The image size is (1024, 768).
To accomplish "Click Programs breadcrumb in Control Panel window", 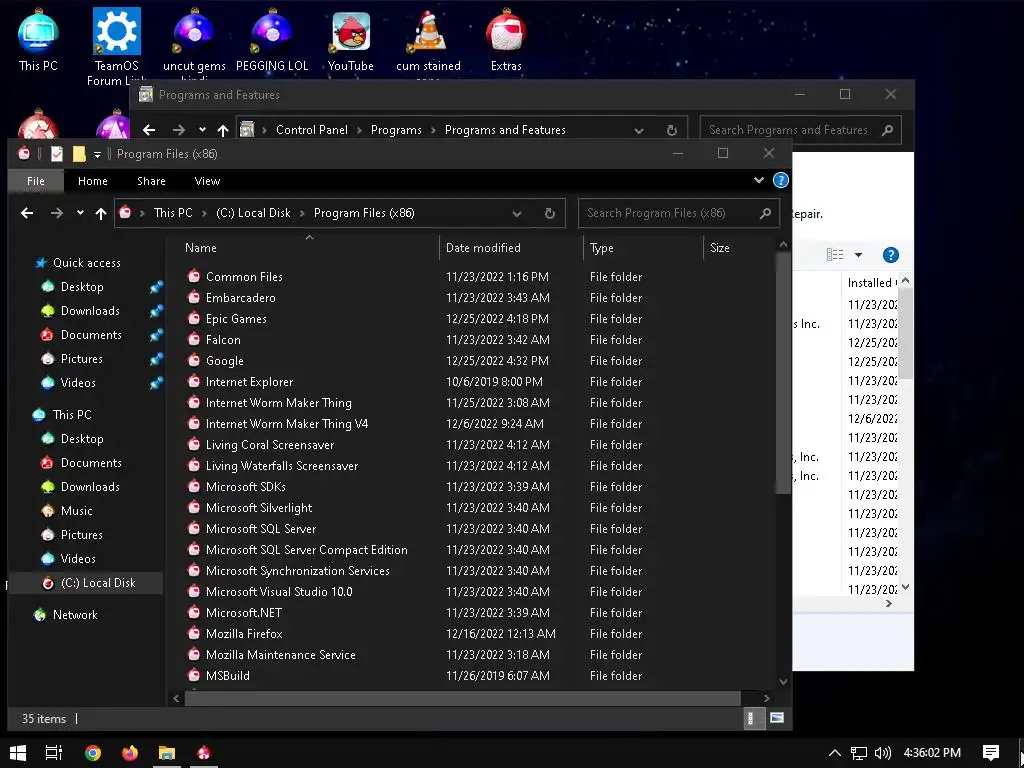I will click(x=396, y=130).
